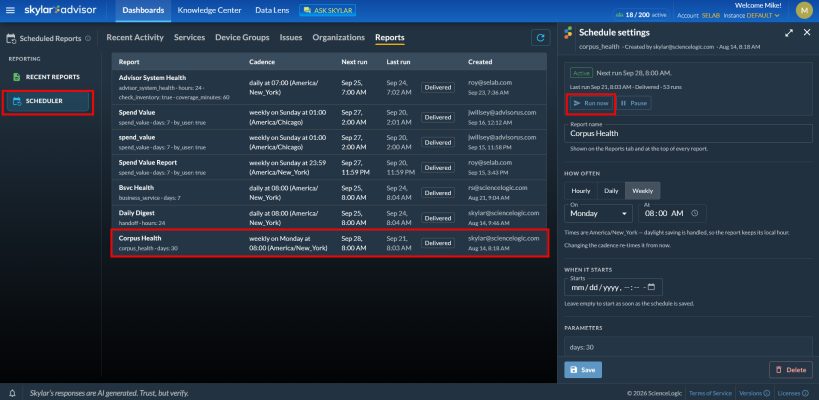The image size is (819, 400).
Task: Edit the Report name field
Action: pyautogui.click(x=688, y=134)
